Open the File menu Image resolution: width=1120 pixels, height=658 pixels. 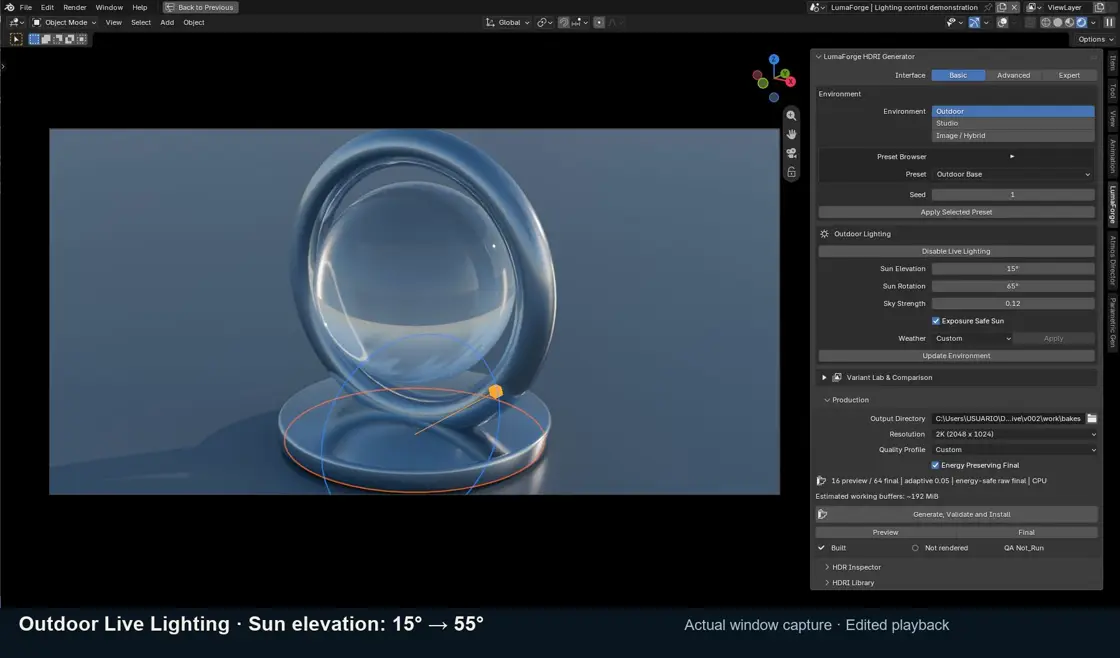coord(26,7)
